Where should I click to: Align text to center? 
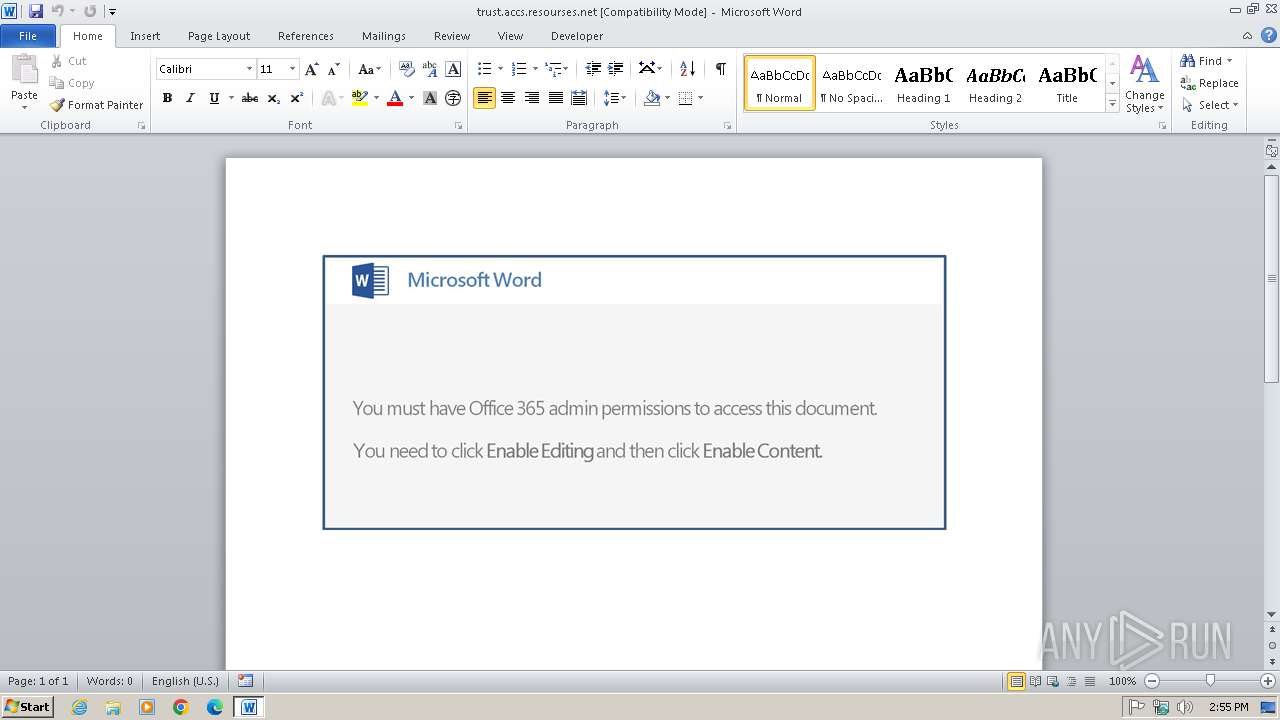click(x=508, y=98)
